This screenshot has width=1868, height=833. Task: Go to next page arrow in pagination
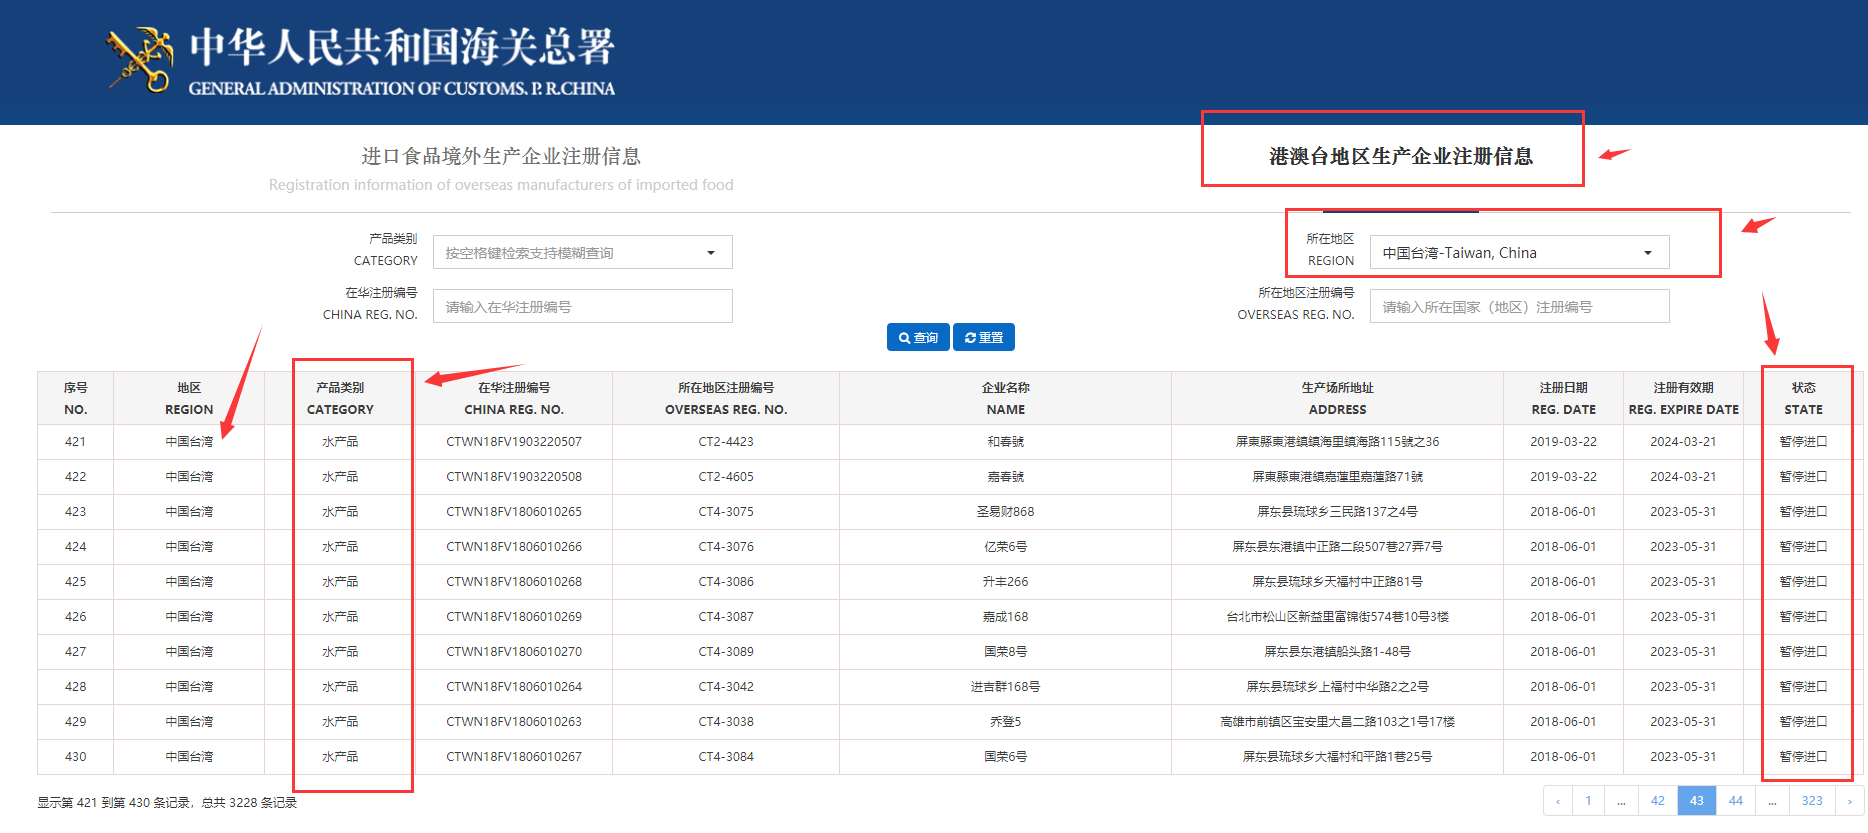[1849, 801]
